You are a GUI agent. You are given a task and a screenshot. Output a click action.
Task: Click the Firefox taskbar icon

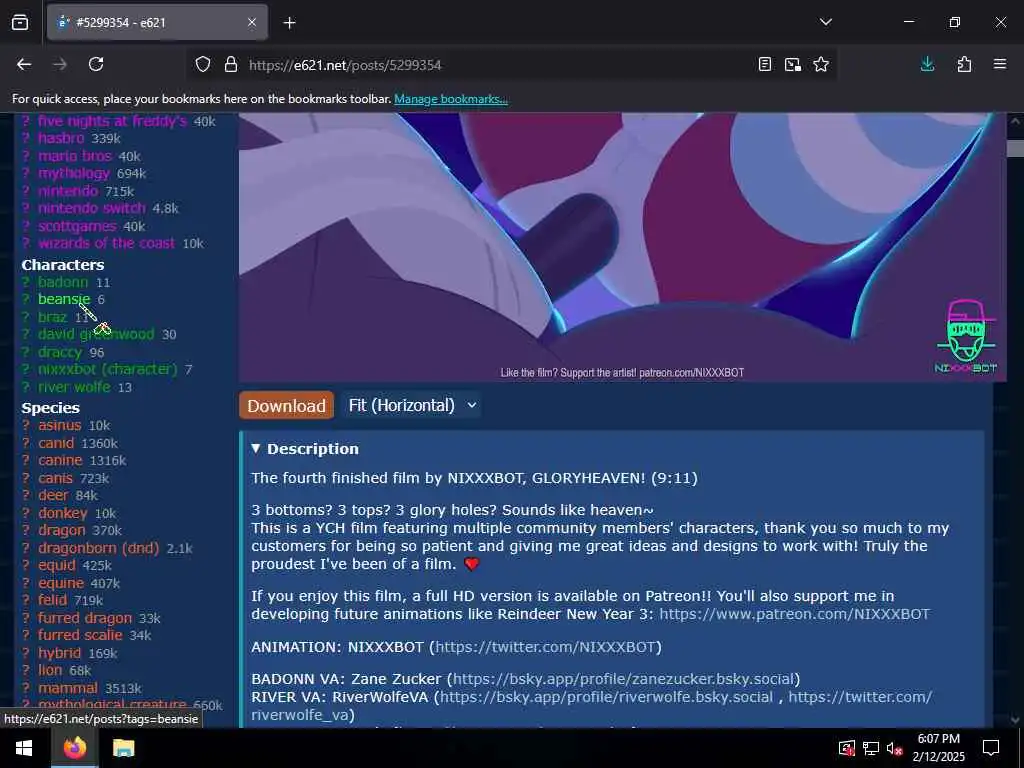click(75, 748)
